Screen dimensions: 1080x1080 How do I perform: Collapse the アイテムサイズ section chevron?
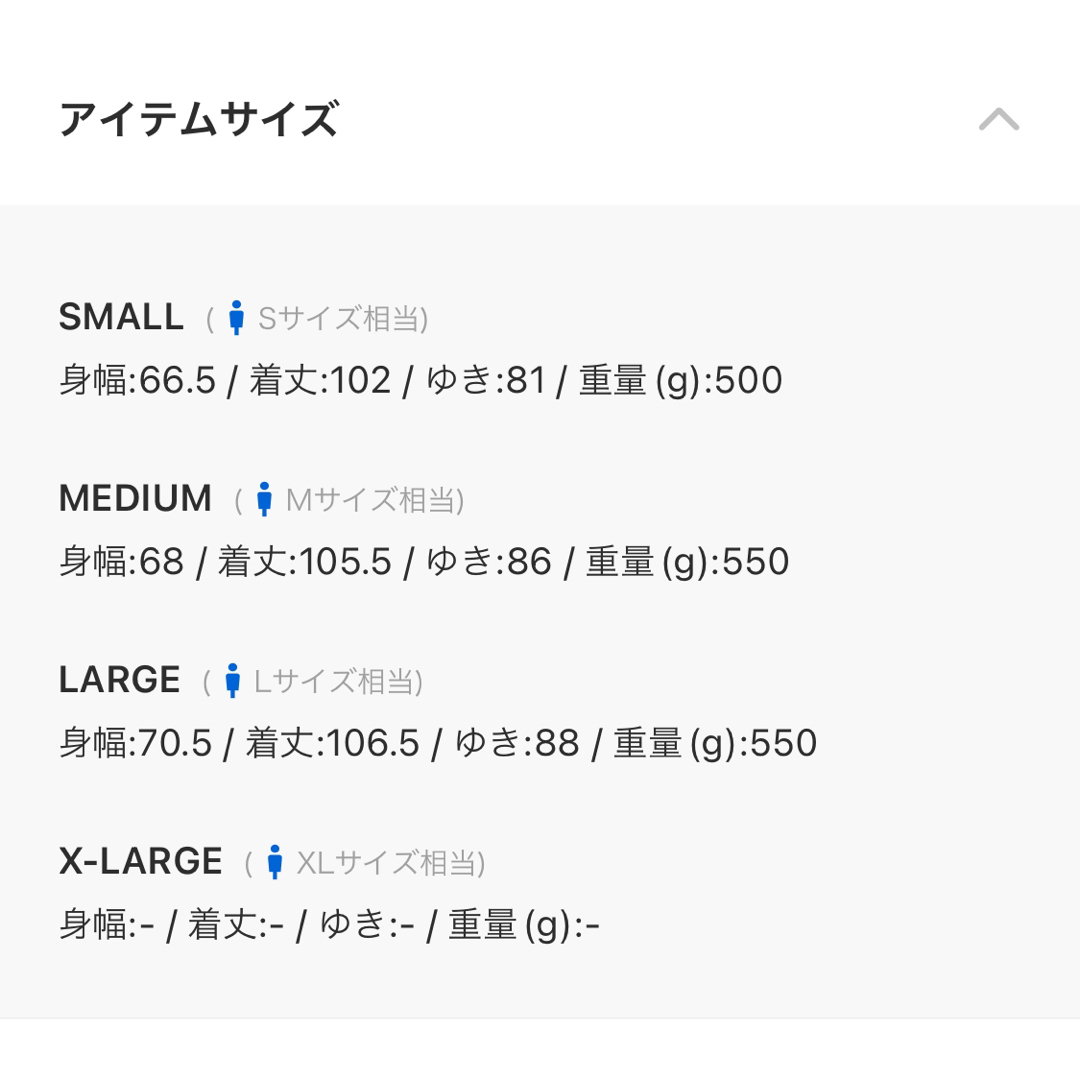999,120
